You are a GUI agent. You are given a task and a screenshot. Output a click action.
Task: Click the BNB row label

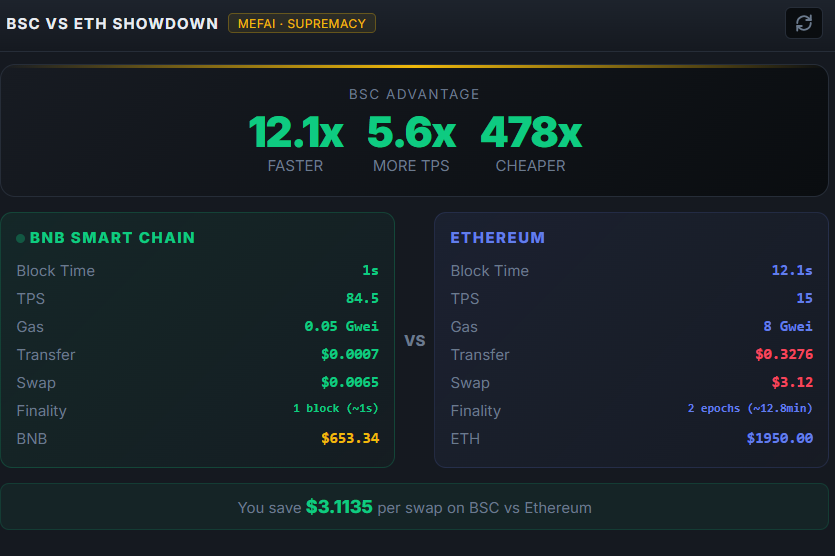click(x=31, y=439)
